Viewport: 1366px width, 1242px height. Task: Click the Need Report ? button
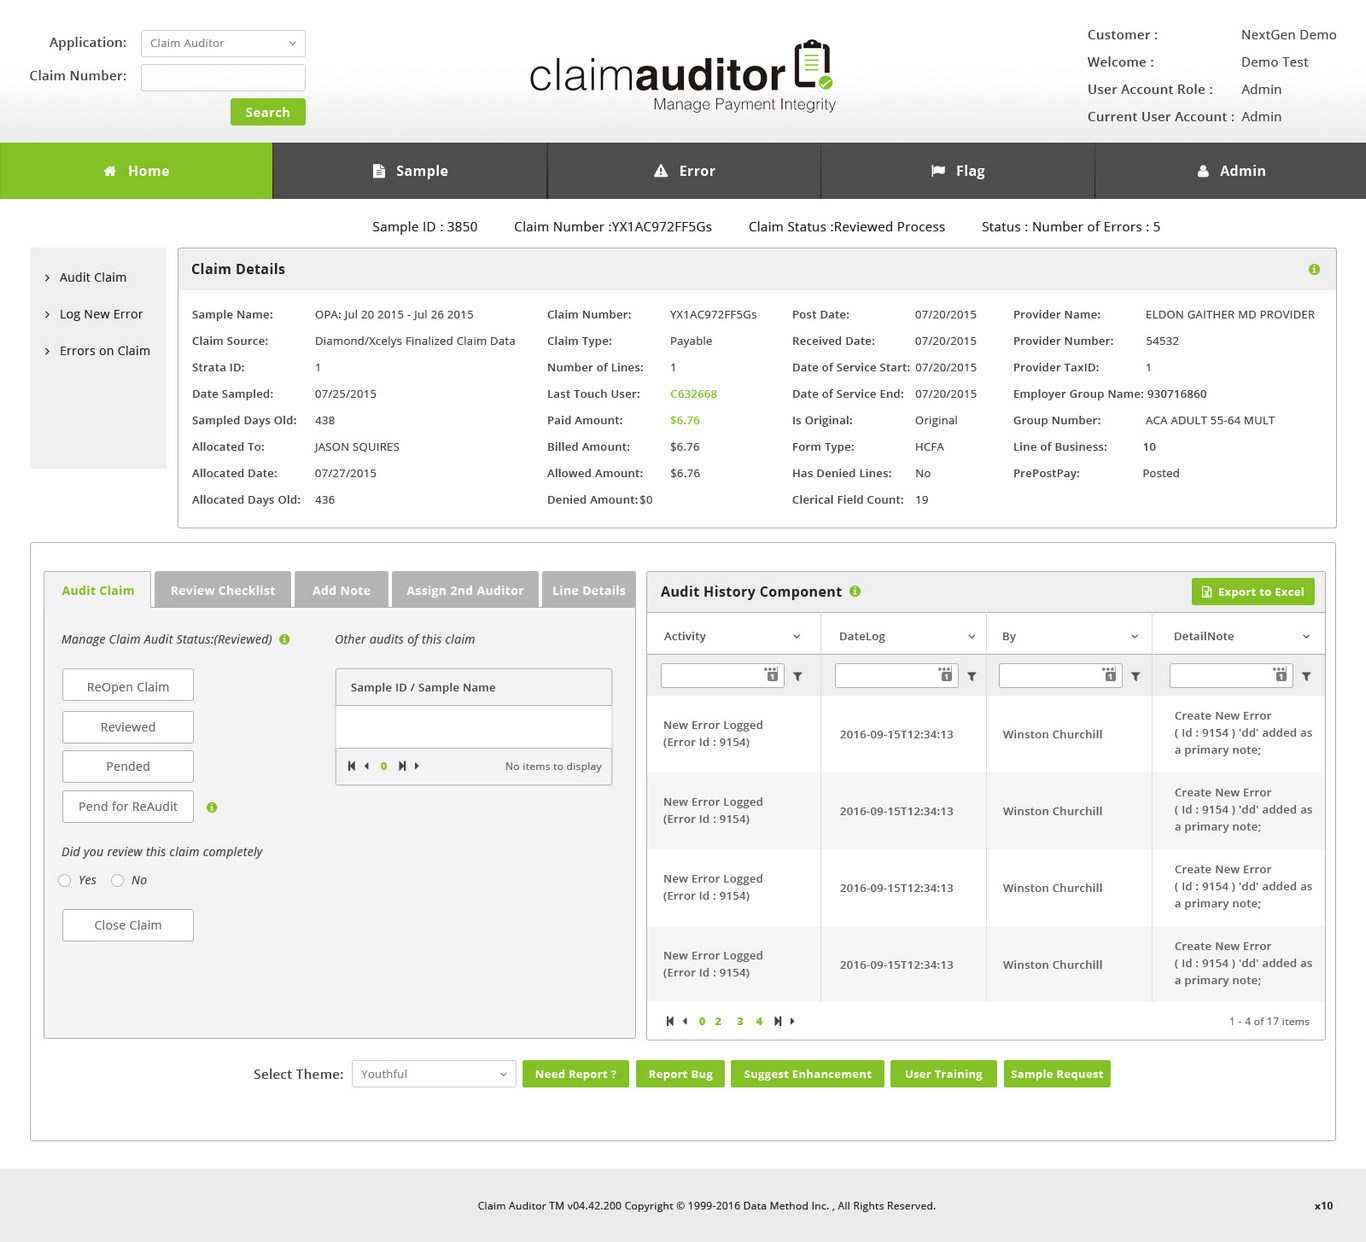click(576, 1074)
